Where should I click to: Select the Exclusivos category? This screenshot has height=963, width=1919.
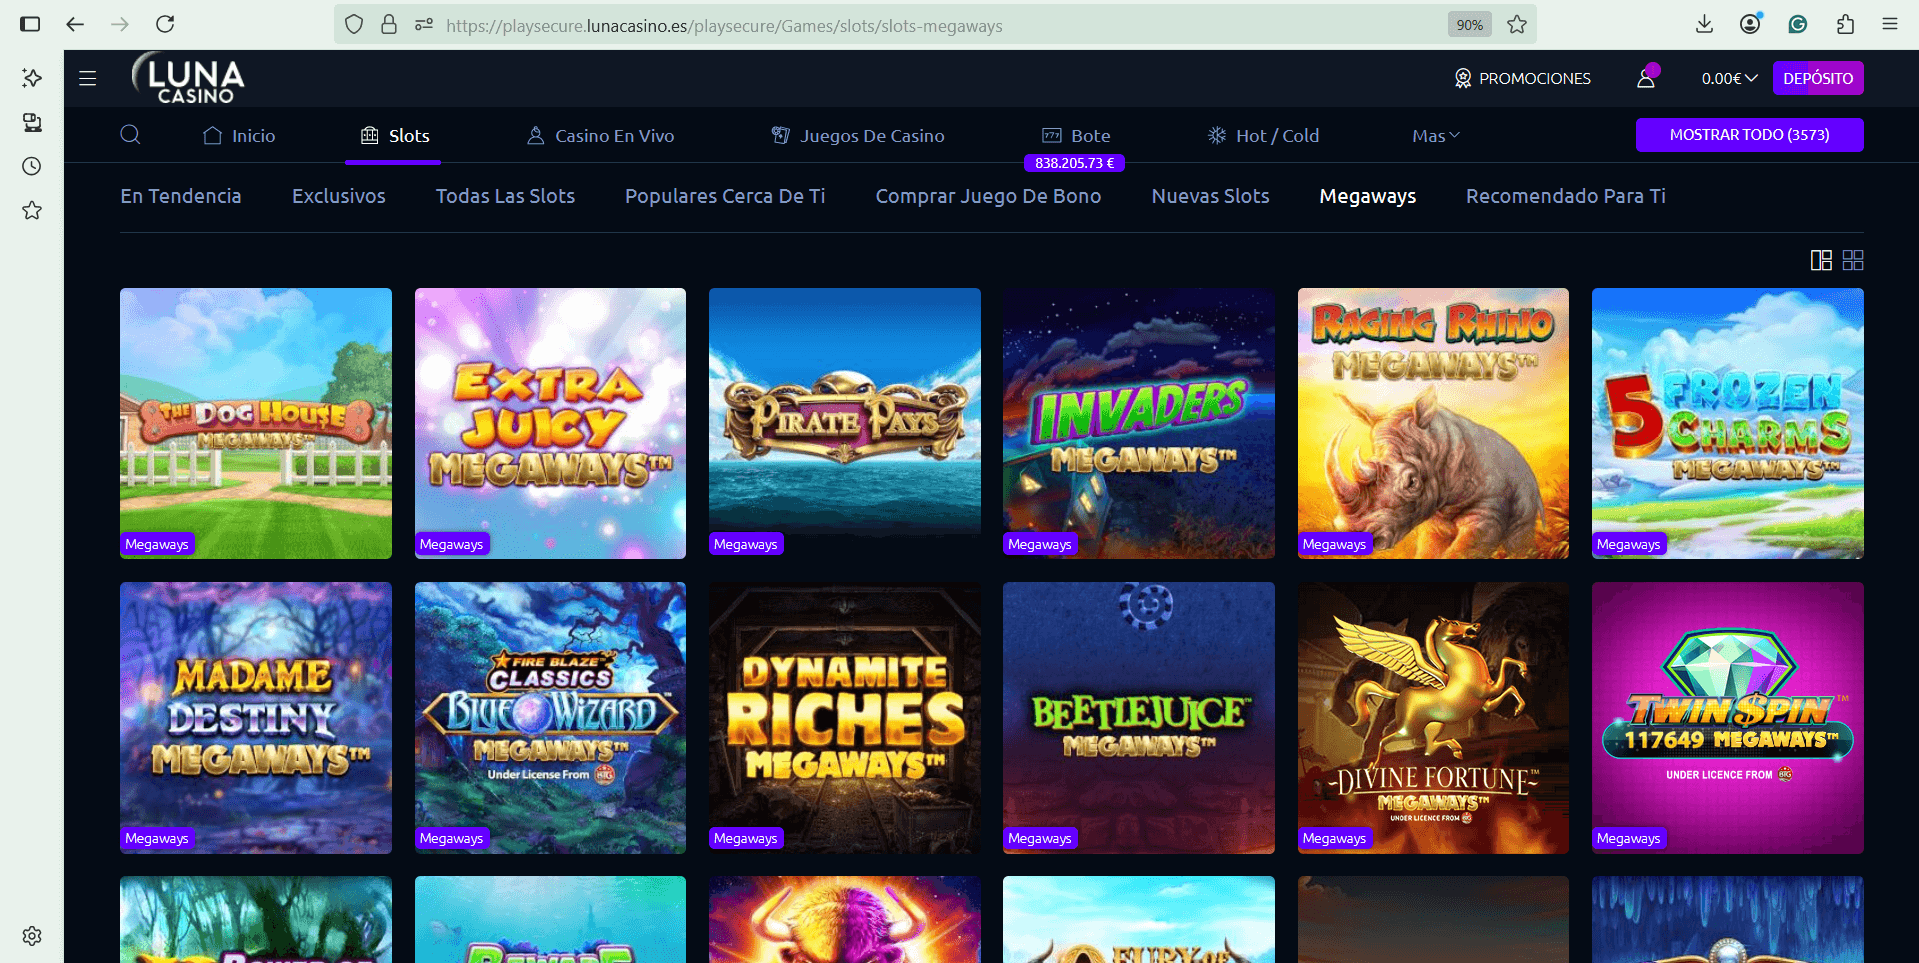point(339,196)
